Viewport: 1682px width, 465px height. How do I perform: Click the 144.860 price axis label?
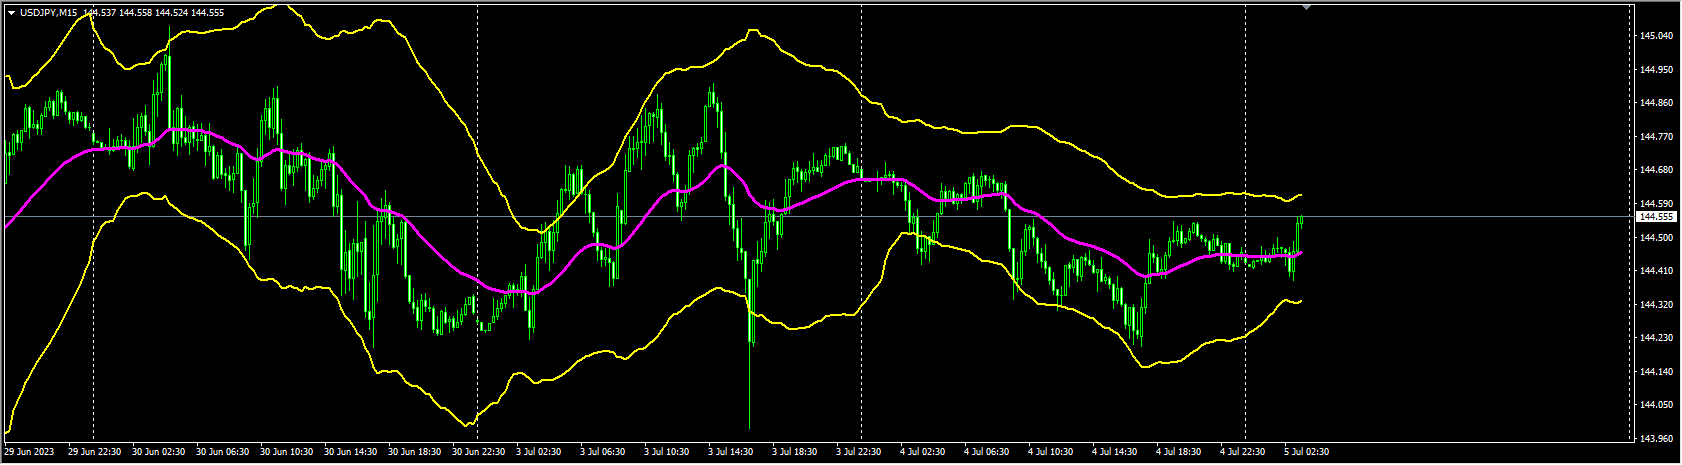pyautogui.click(x=1657, y=103)
